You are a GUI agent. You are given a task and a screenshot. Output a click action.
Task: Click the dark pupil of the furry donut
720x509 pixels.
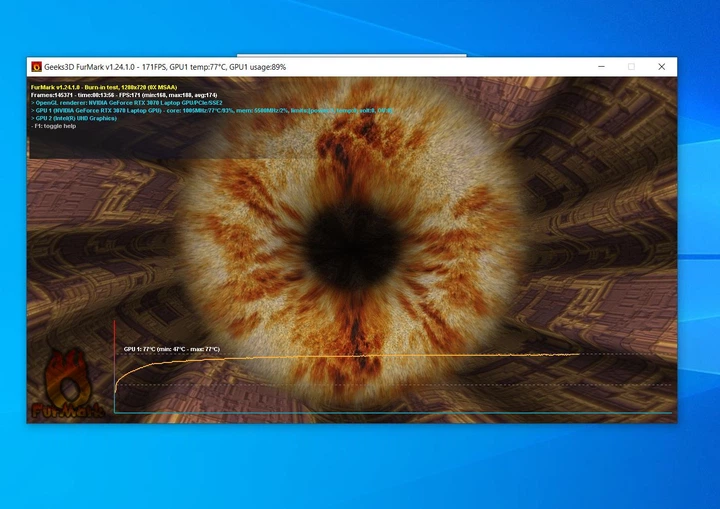tap(353, 246)
